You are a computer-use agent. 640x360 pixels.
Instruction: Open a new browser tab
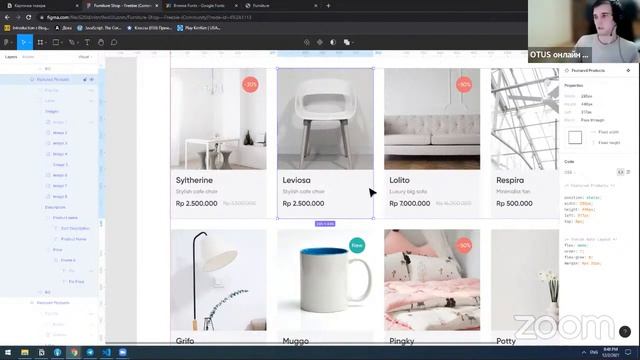pyautogui.click(x=328, y=6)
